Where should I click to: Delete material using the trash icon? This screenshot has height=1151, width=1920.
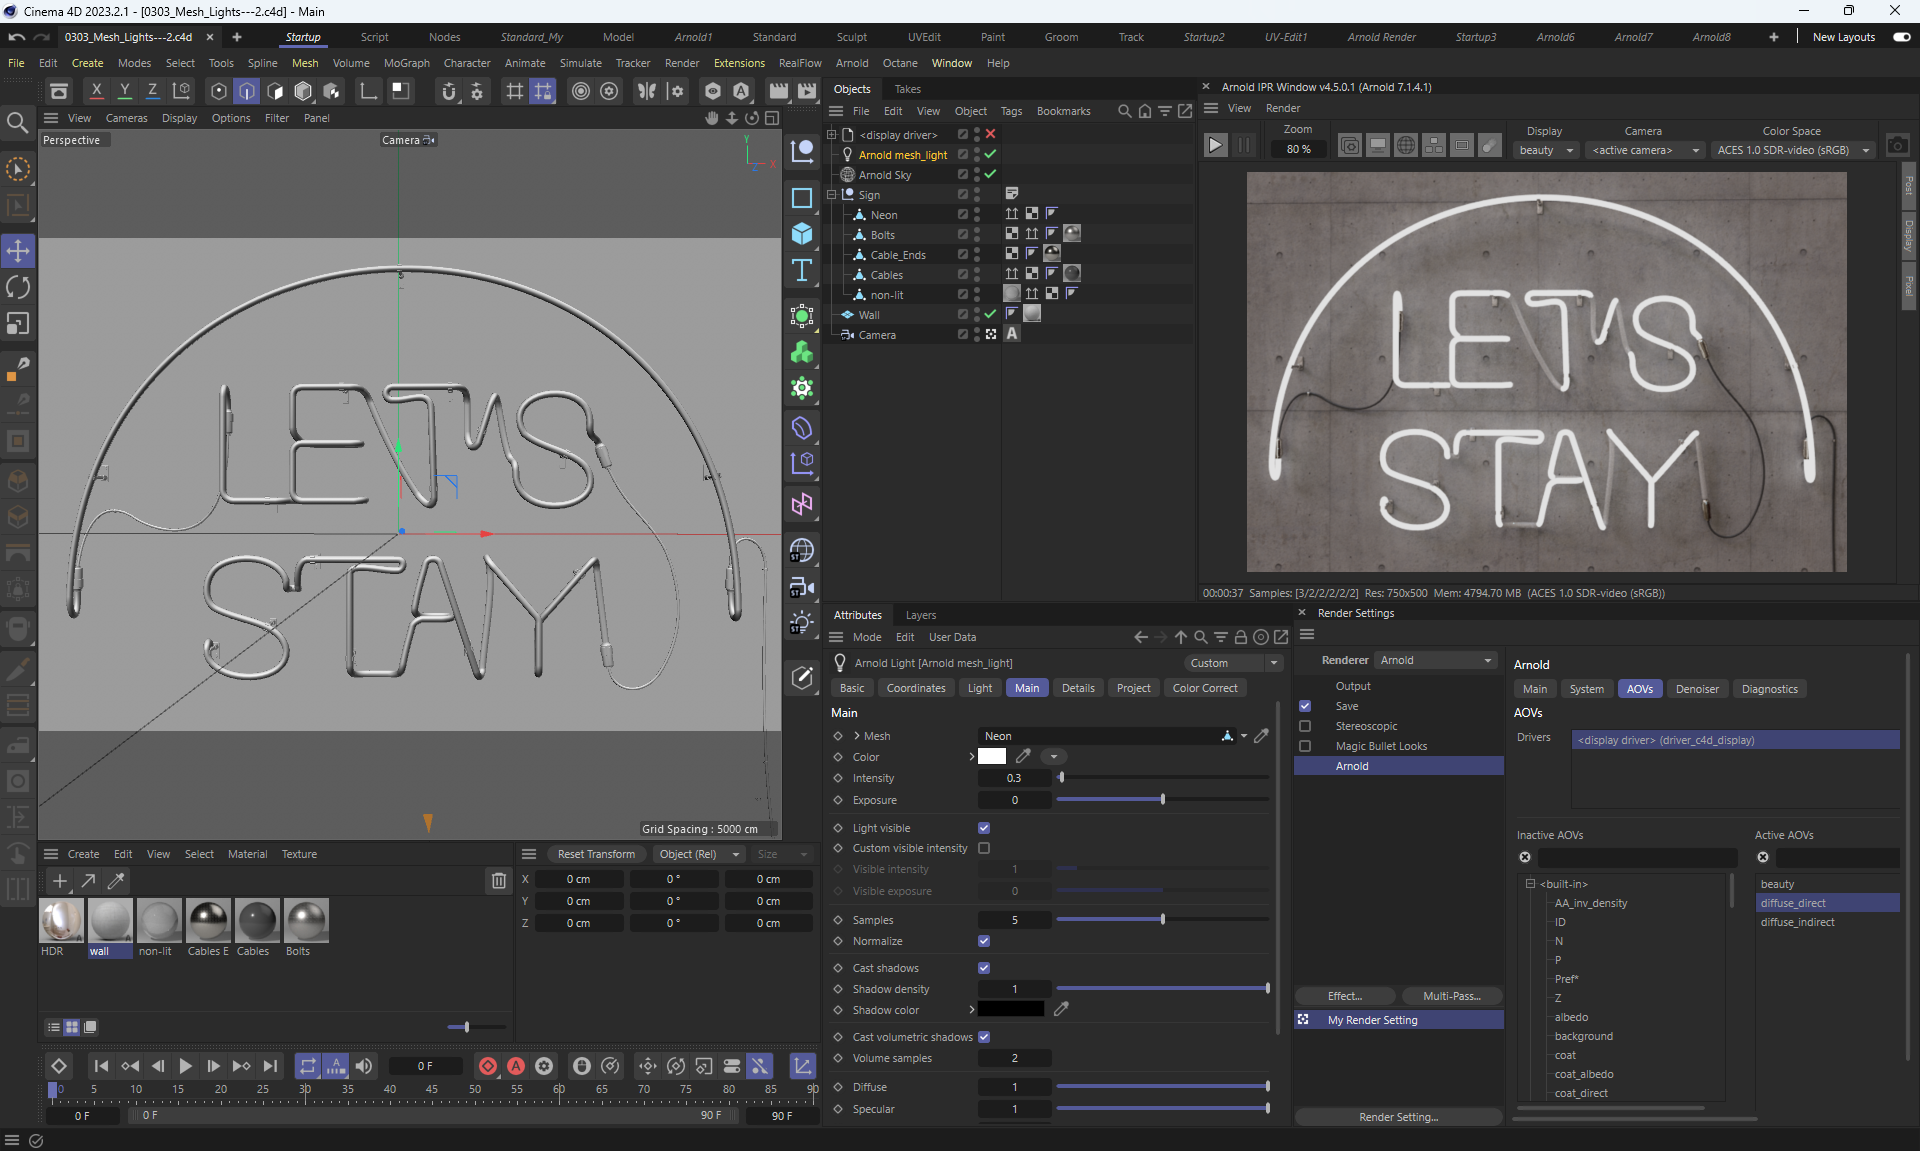pyautogui.click(x=498, y=881)
